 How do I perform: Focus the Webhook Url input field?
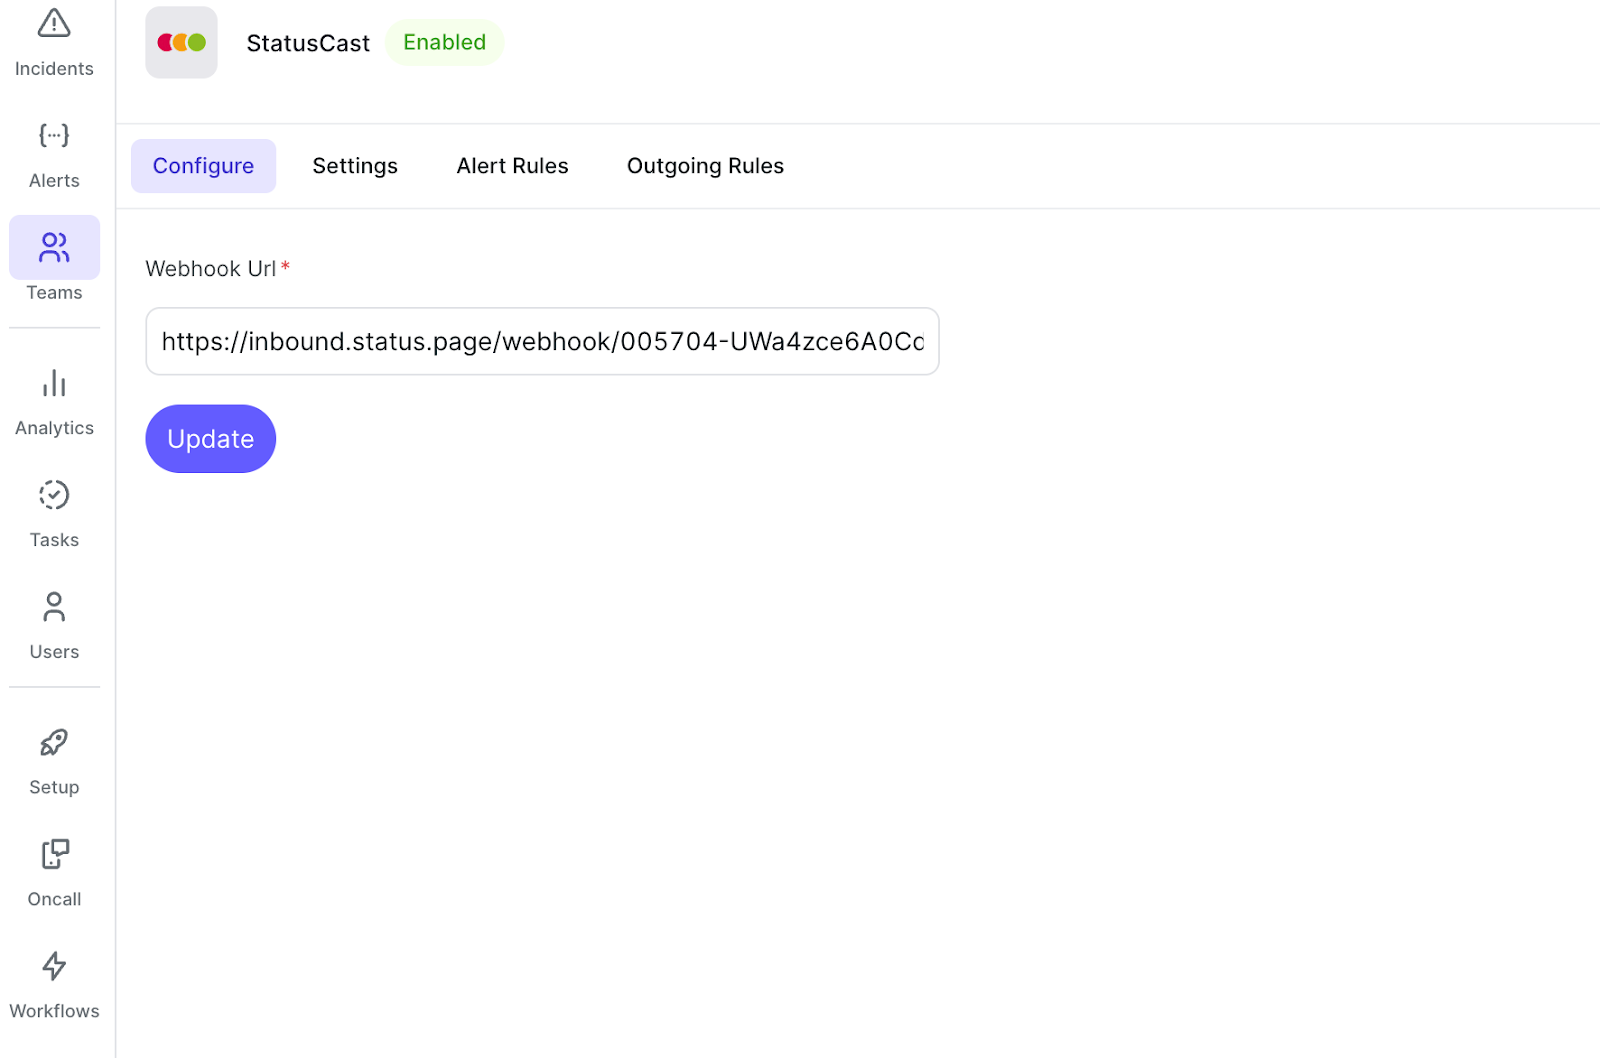pyautogui.click(x=542, y=341)
